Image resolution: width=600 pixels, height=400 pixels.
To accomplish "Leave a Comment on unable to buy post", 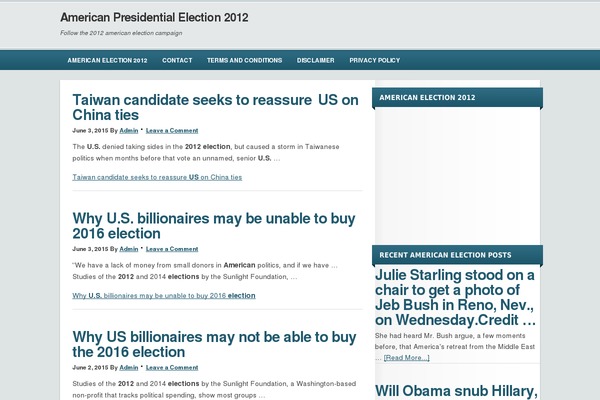I will [x=172, y=249].
